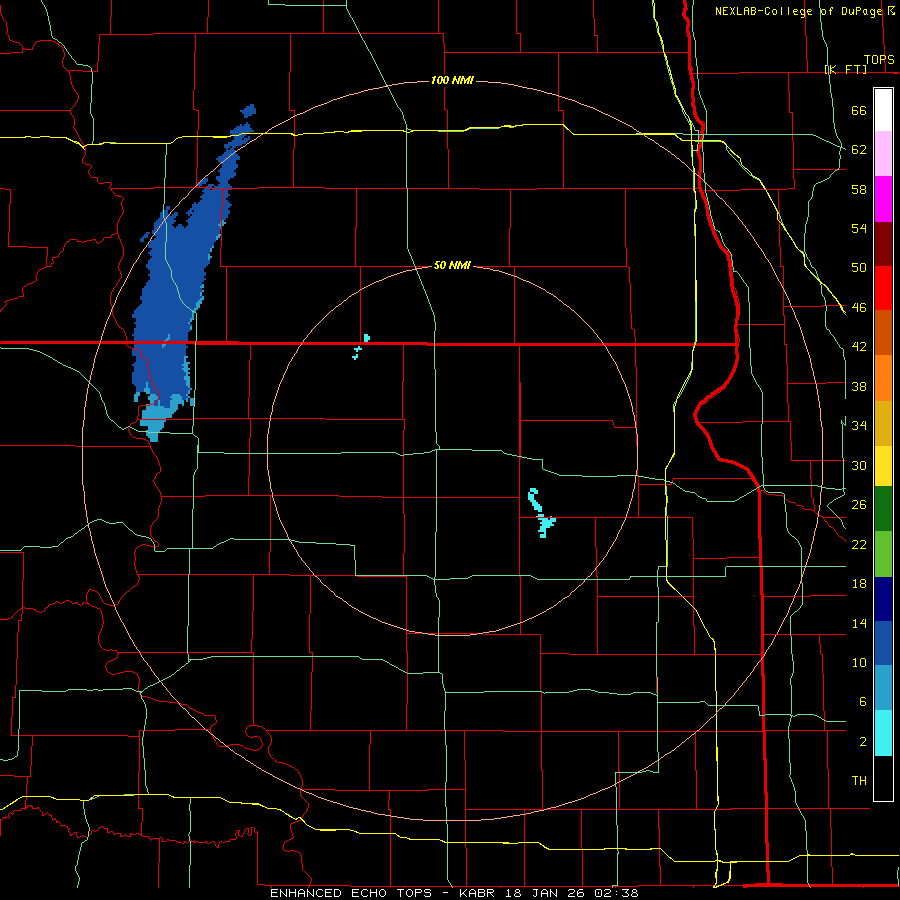
Task: Click the 'TH' threshold label
Action: coord(859,781)
